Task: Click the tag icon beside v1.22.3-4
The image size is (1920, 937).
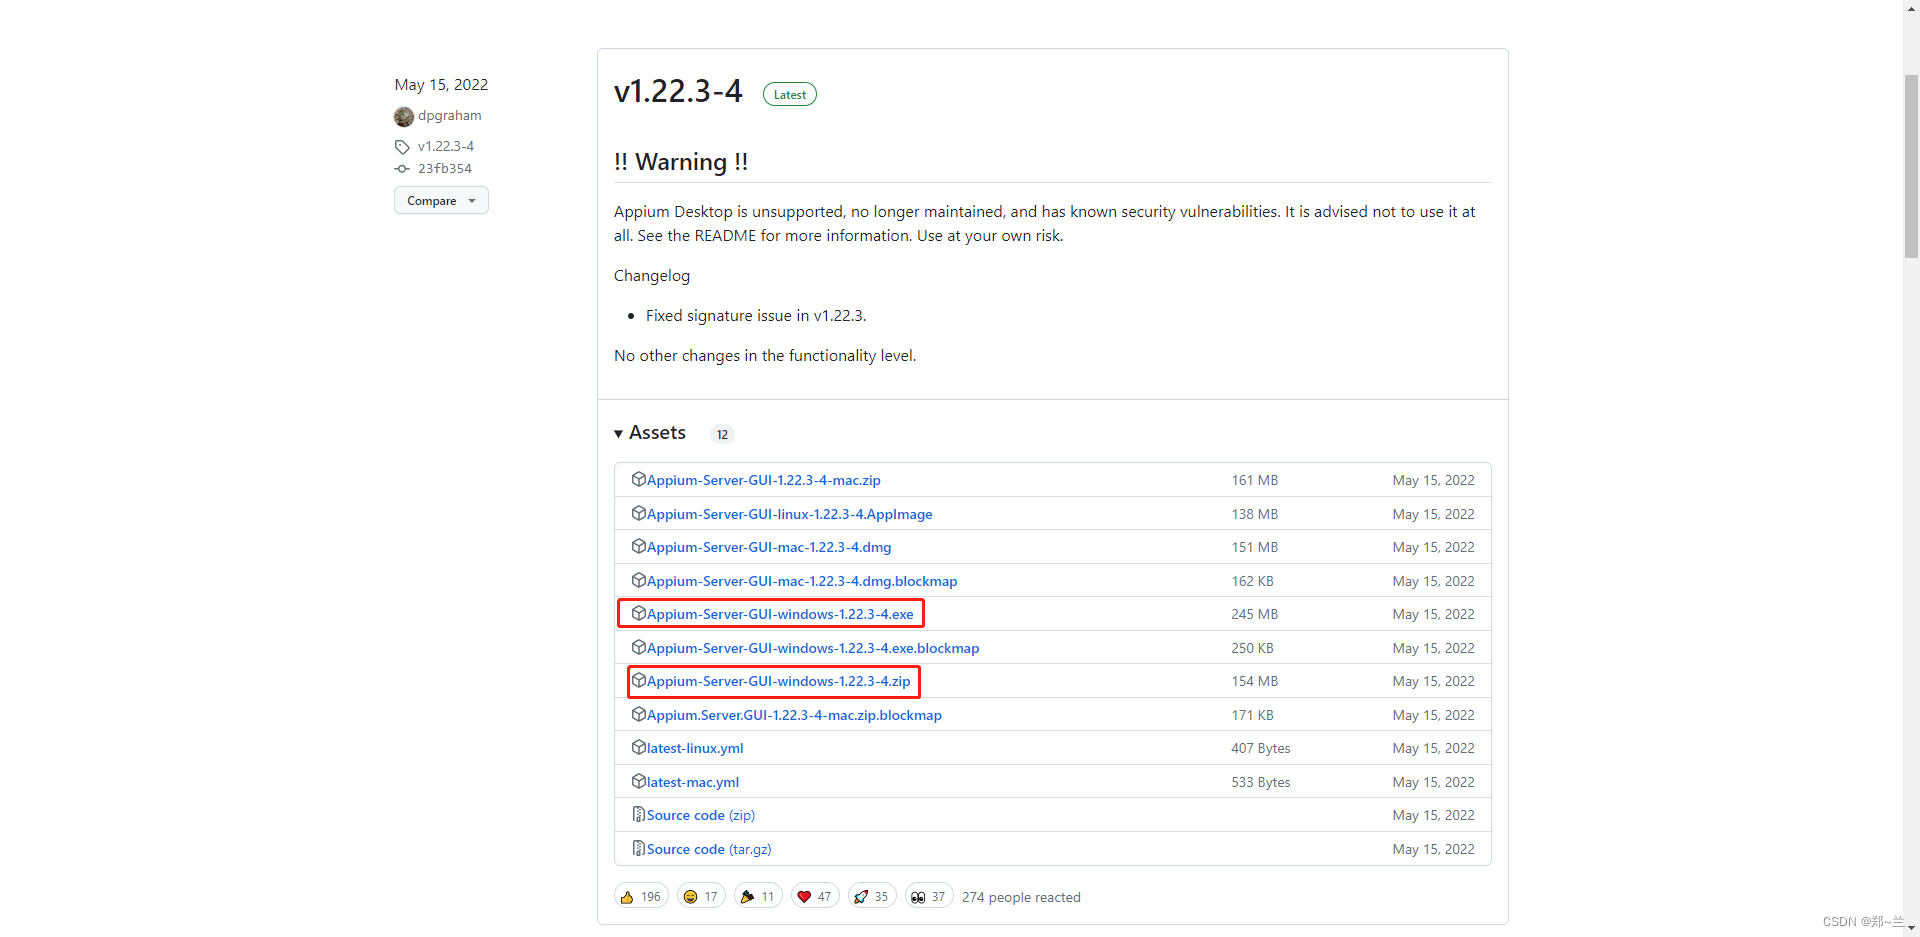Action: pos(402,147)
